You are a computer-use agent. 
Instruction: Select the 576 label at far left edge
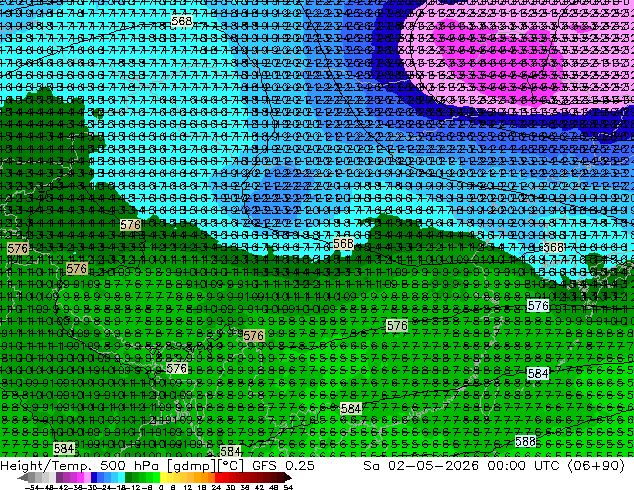point(18,248)
